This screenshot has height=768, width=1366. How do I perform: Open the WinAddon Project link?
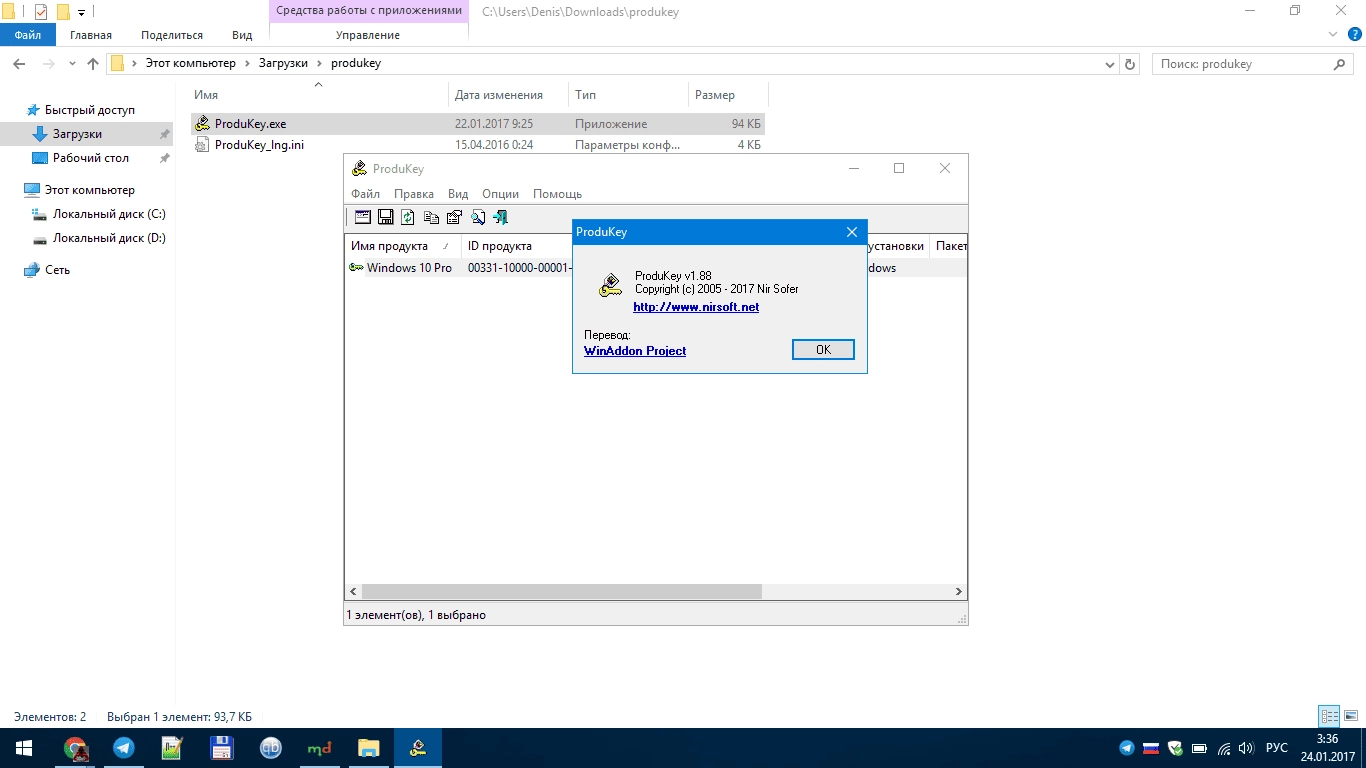point(635,351)
